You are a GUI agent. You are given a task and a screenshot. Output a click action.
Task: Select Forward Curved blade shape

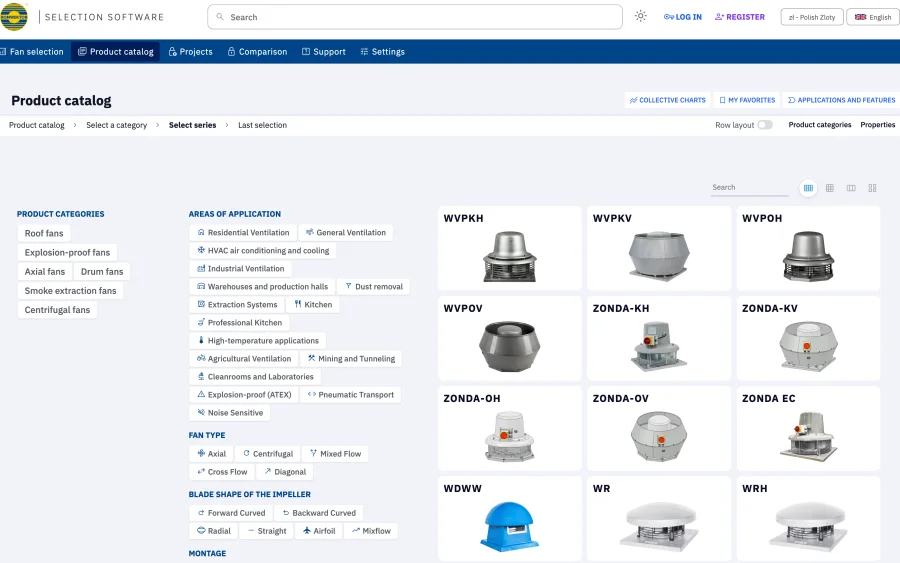[231, 513]
